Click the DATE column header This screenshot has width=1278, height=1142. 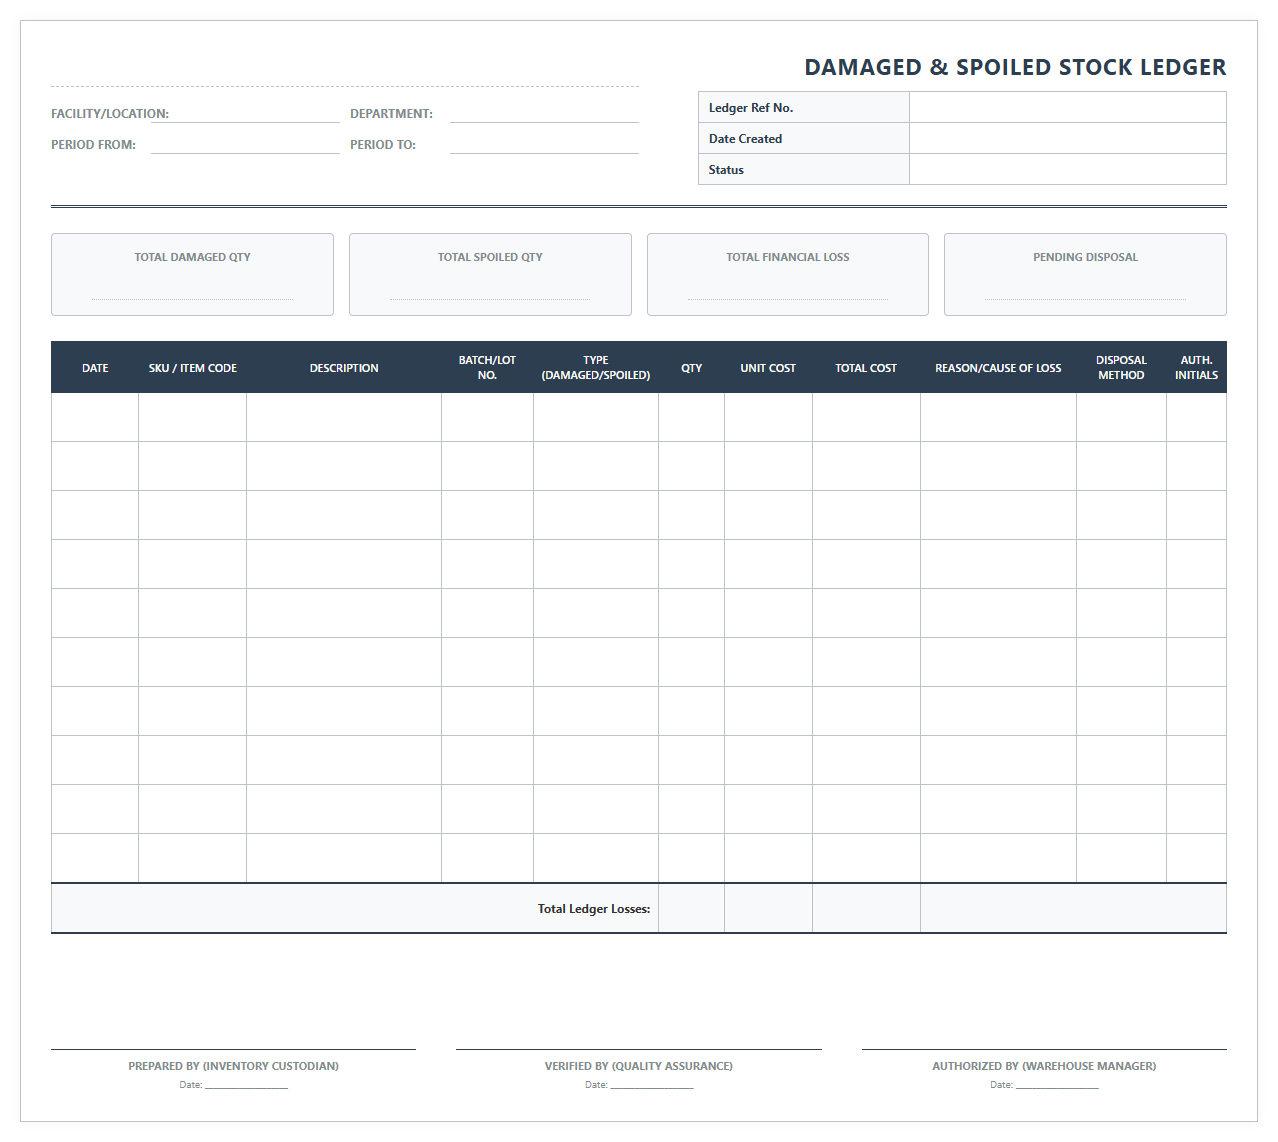[x=95, y=368]
